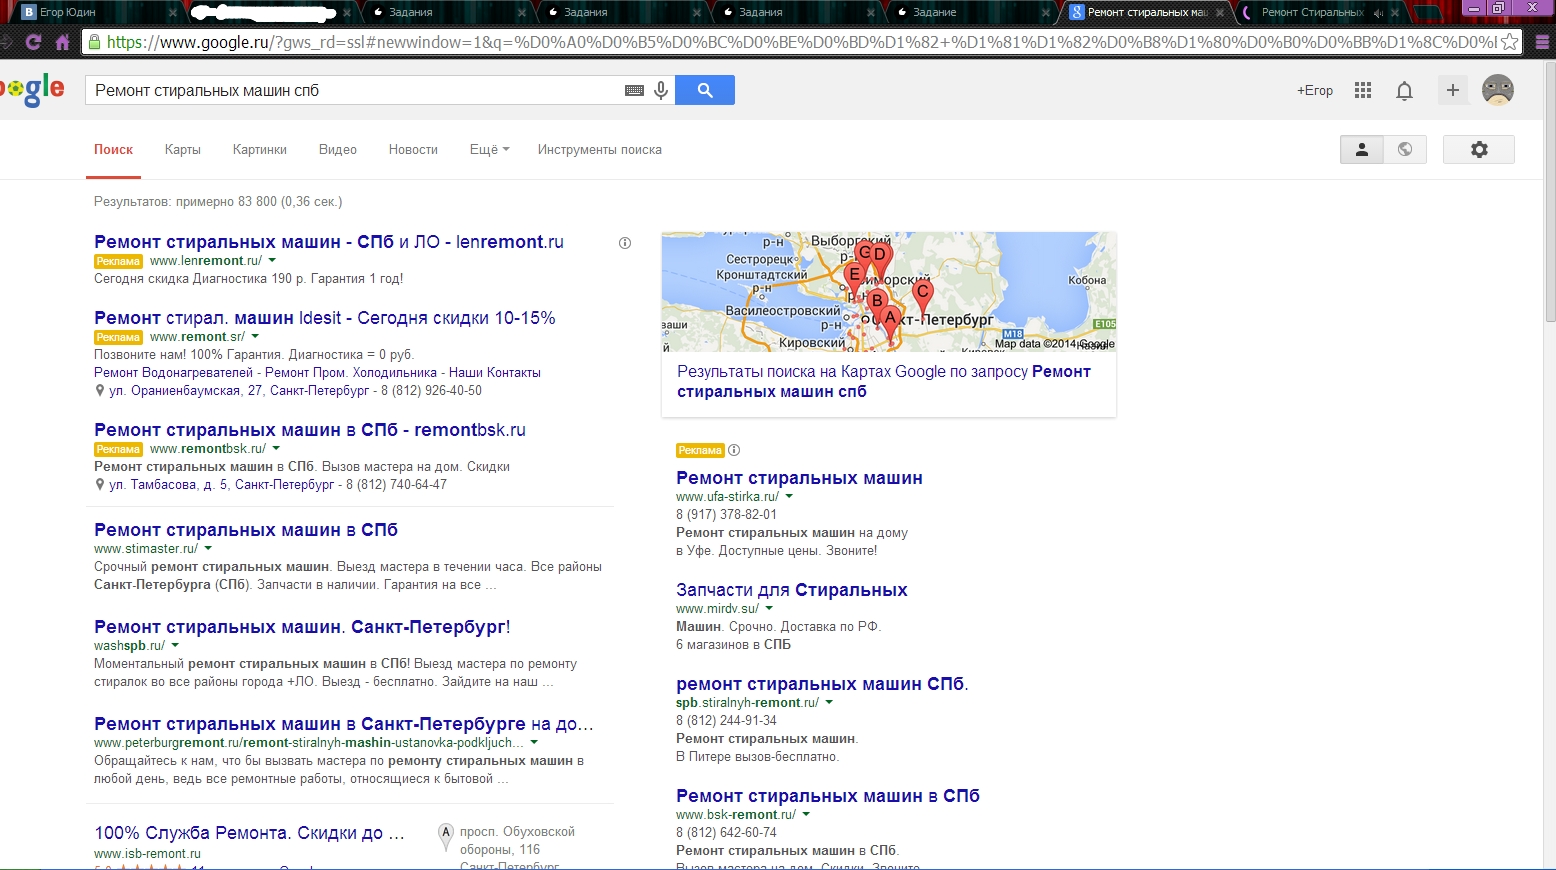Open dropdown arrow next to spb.stiralnyh-remont.ru
1556x870 pixels.
[829, 703]
